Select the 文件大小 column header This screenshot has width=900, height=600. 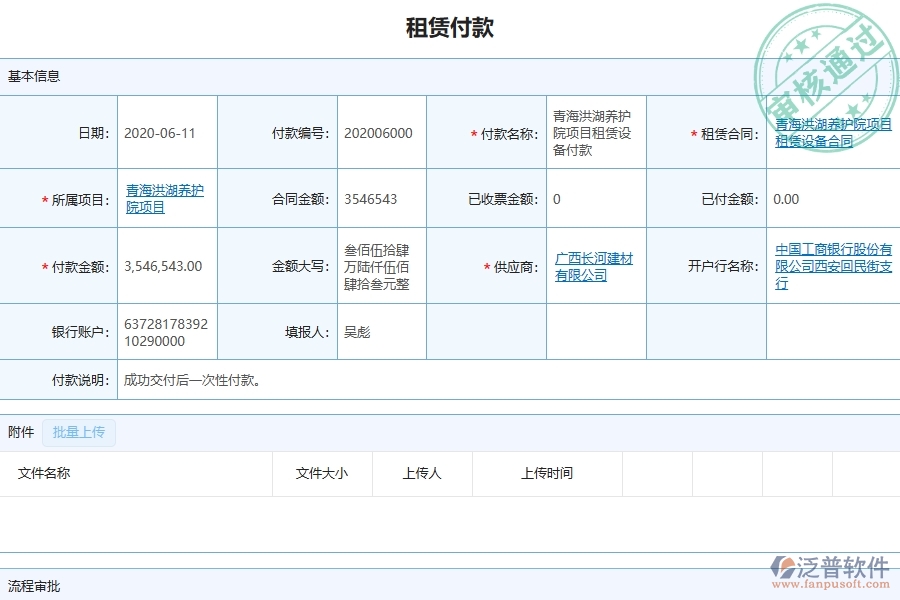coord(322,474)
